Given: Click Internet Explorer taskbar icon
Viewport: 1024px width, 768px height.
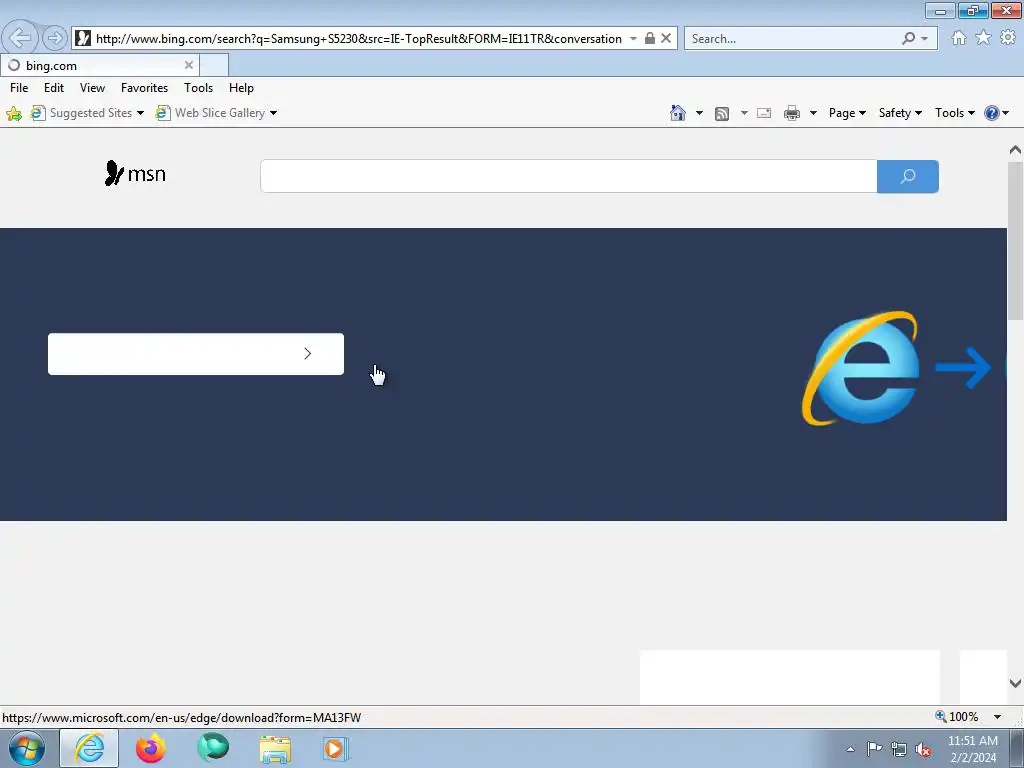Looking at the screenshot, I should tap(89, 748).
